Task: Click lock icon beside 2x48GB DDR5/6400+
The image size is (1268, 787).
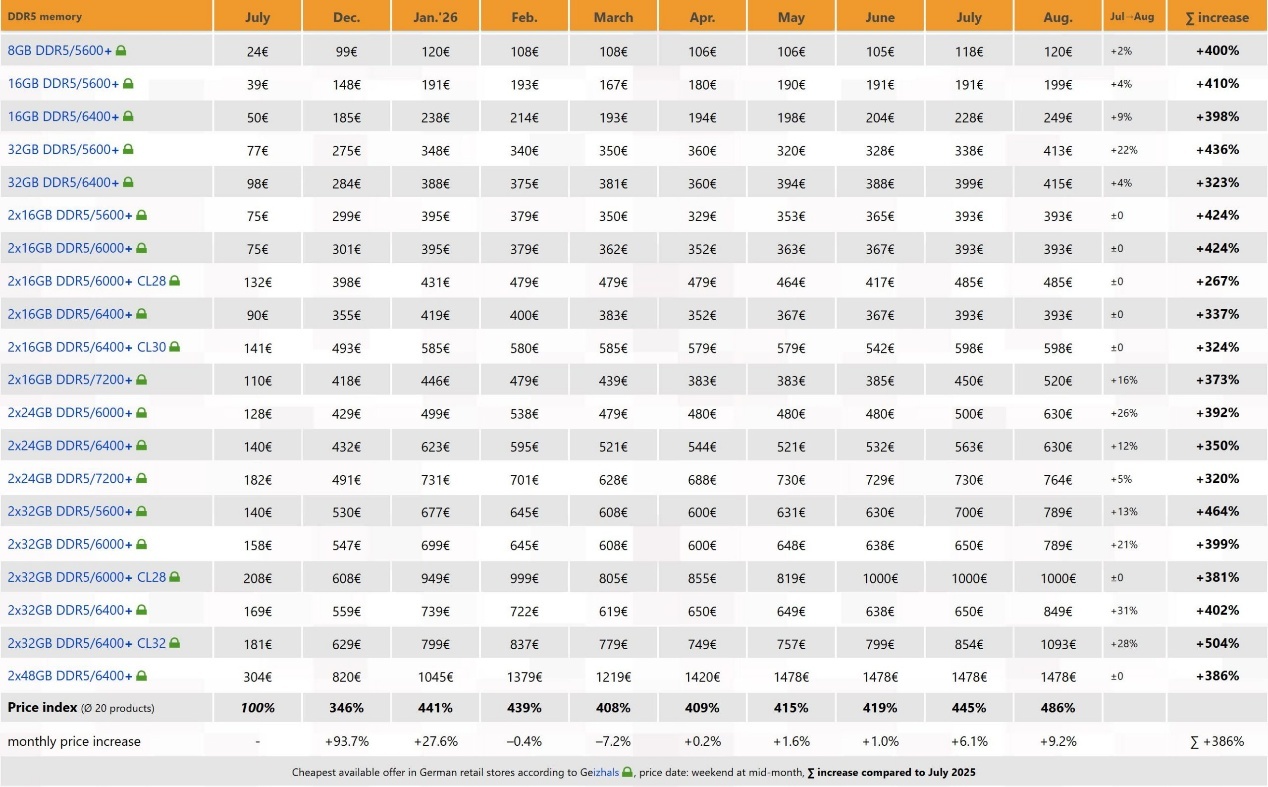Action: coord(141,676)
